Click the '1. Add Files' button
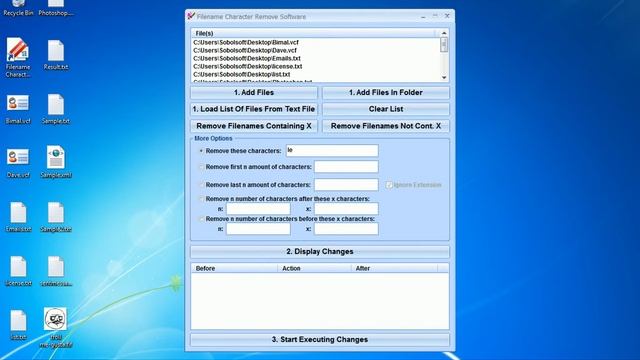This screenshot has width=640, height=360. [x=254, y=93]
